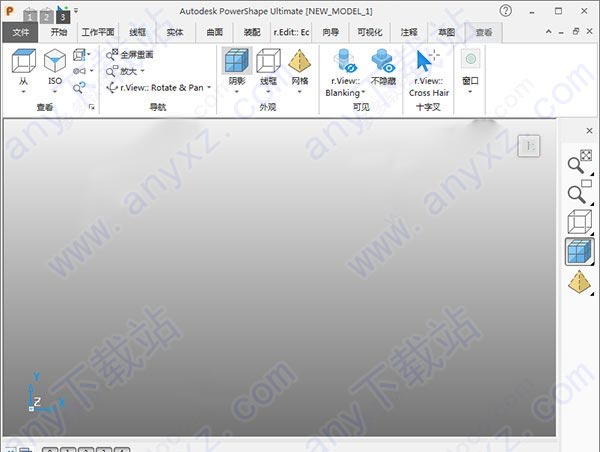Screen dimensions: 600x452
Task: Open the 实体 ribbon tab
Action: point(175,32)
